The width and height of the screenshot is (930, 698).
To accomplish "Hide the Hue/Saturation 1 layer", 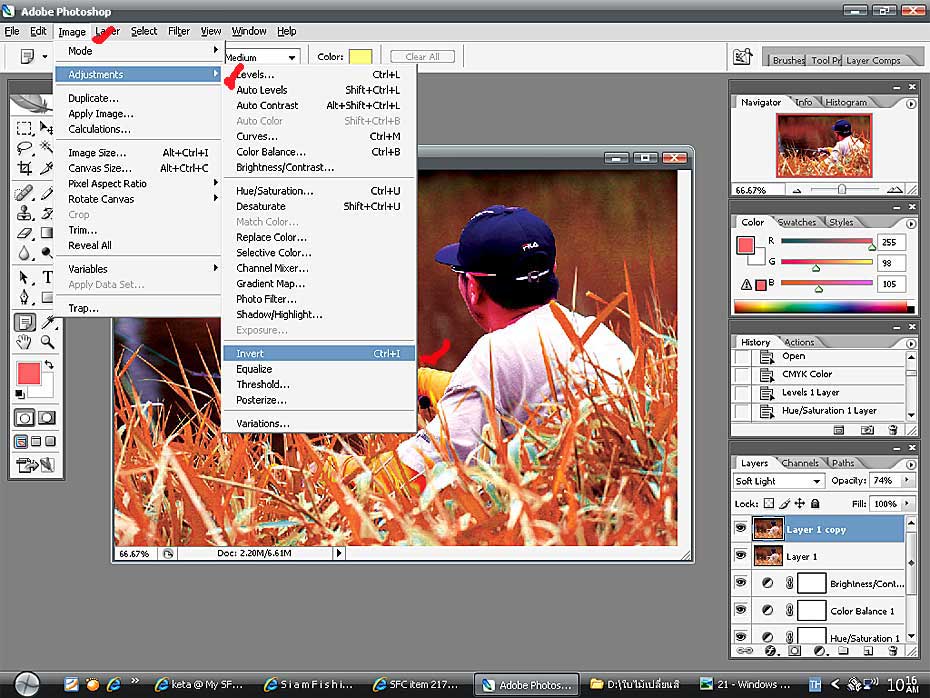I will [740, 636].
